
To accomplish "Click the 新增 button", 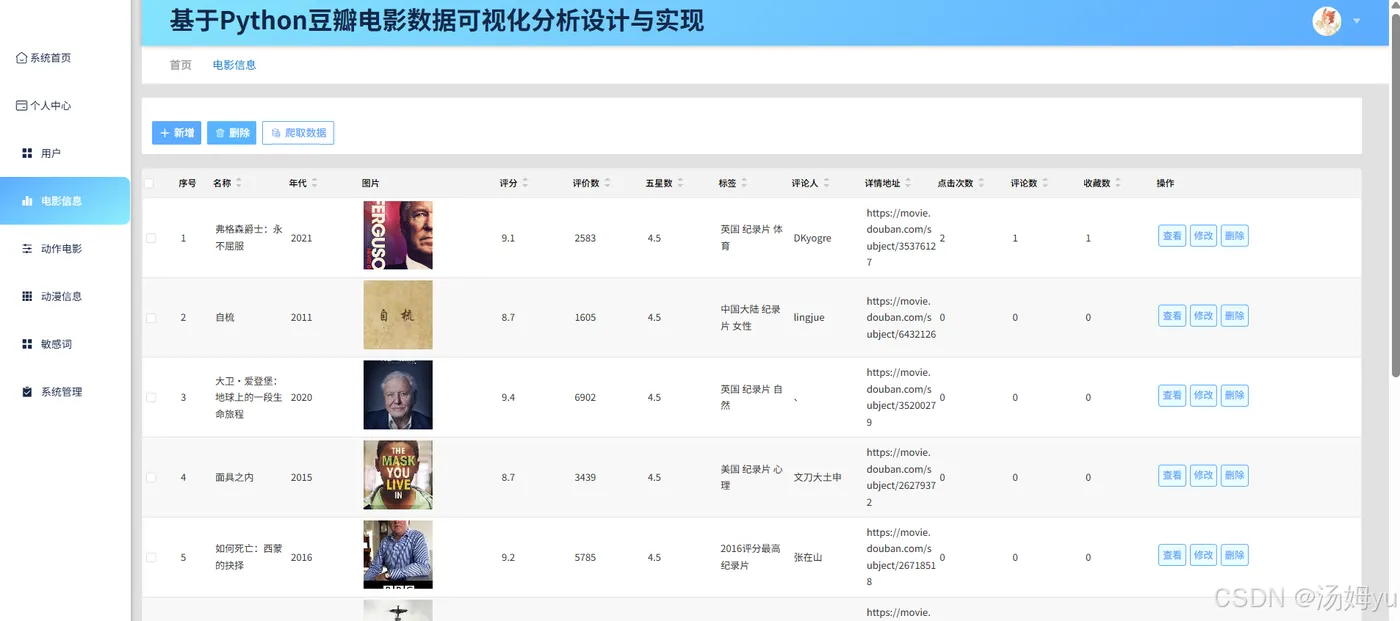I will coord(176,133).
